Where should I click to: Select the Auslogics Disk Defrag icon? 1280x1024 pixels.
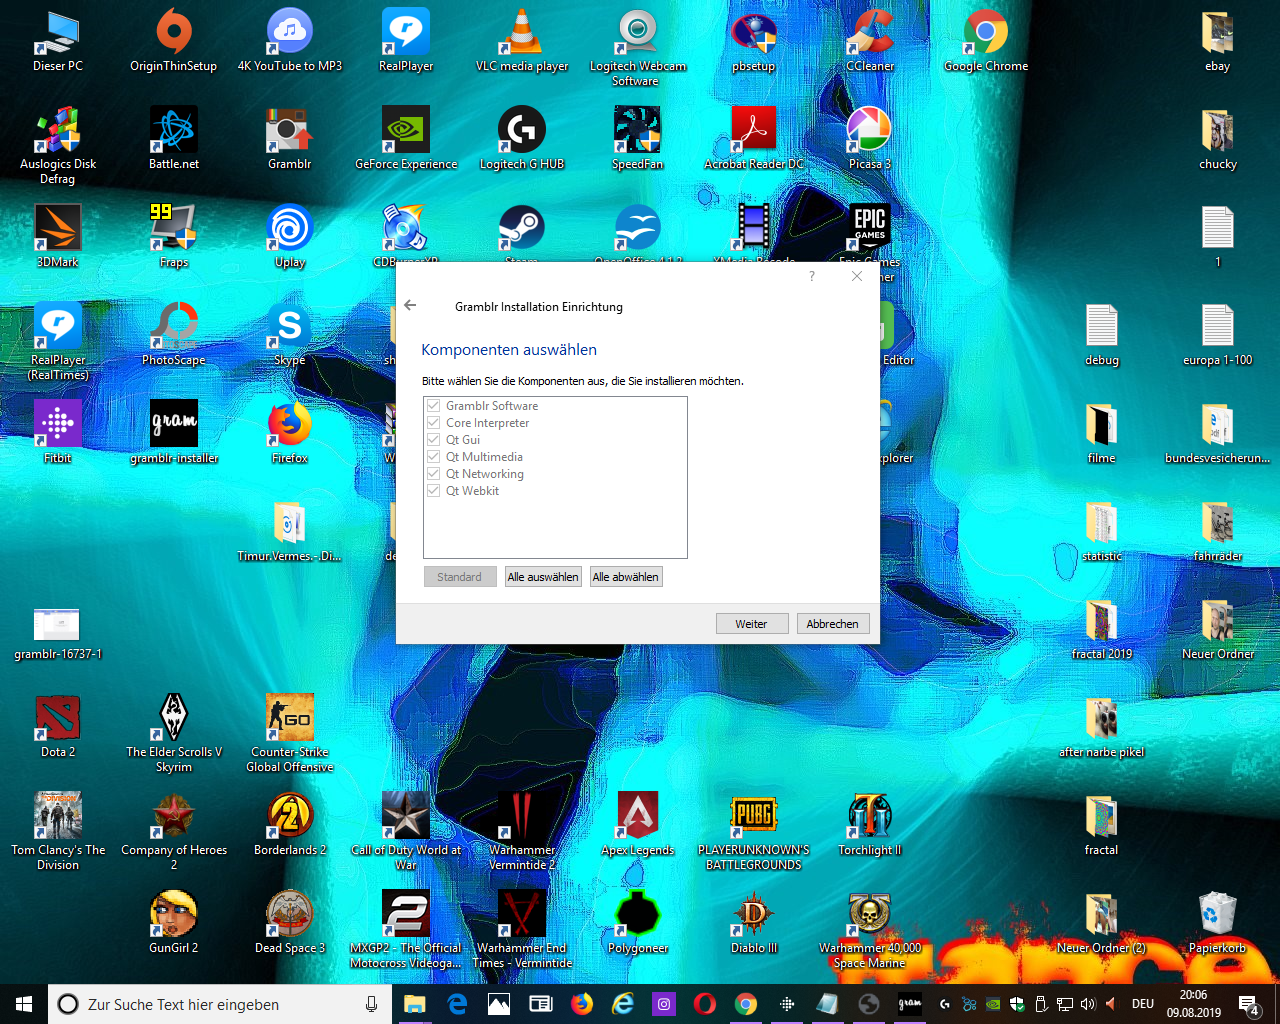58,146
